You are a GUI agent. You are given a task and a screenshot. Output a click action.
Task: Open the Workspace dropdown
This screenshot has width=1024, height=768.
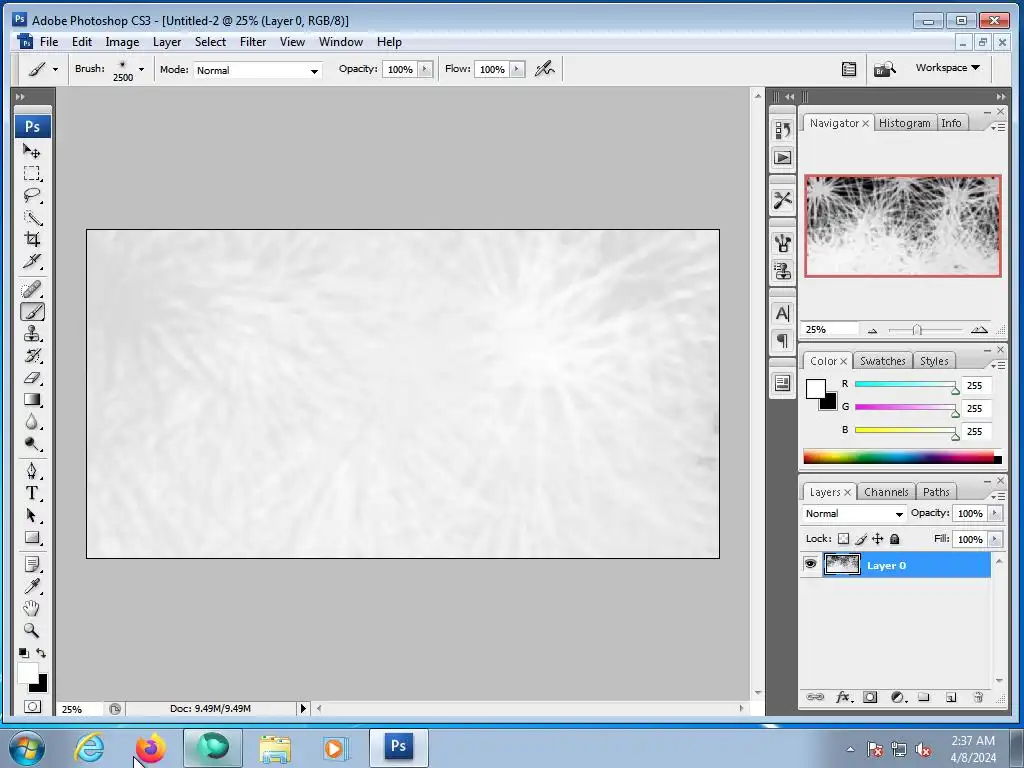pyautogui.click(x=948, y=67)
